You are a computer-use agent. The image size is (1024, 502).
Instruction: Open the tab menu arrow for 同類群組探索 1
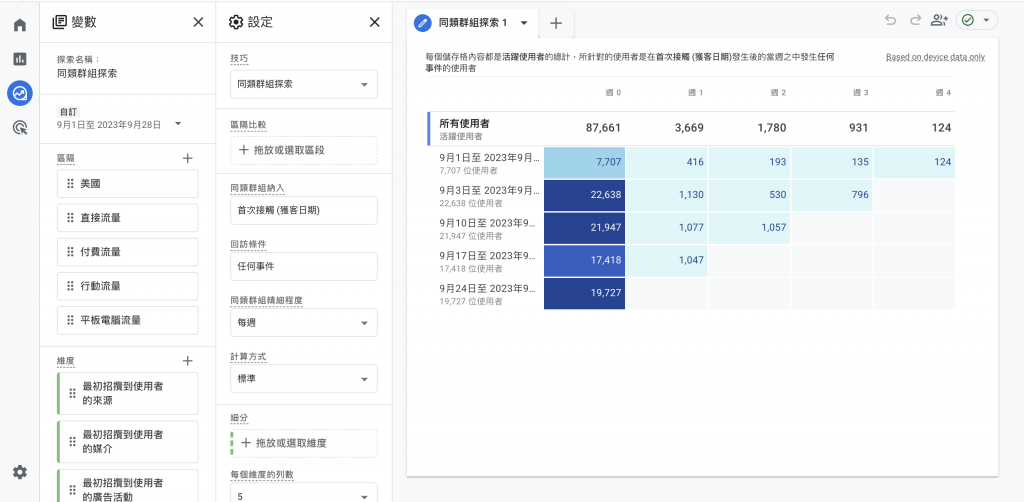pos(524,23)
